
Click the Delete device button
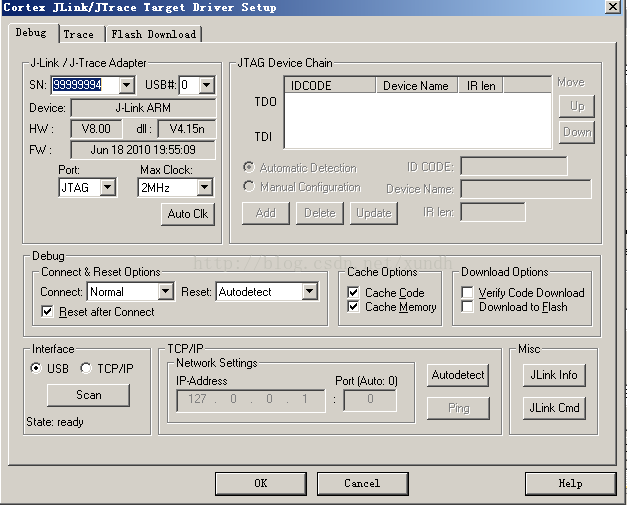point(320,213)
